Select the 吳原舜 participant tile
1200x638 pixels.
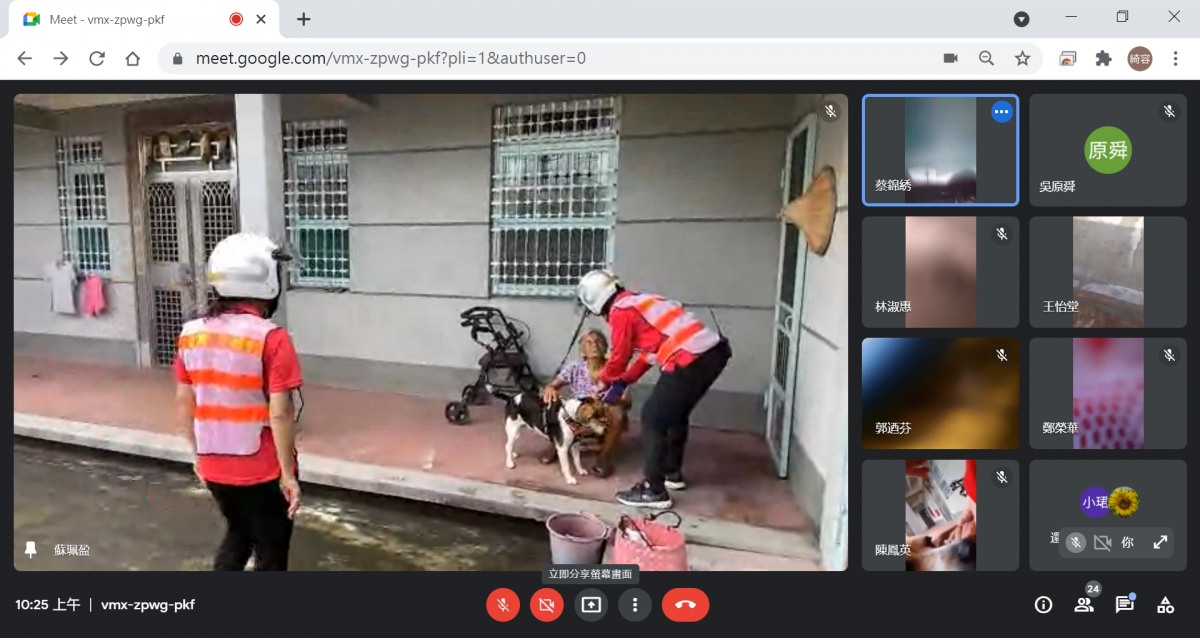pyautogui.click(x=1107, y=150)
